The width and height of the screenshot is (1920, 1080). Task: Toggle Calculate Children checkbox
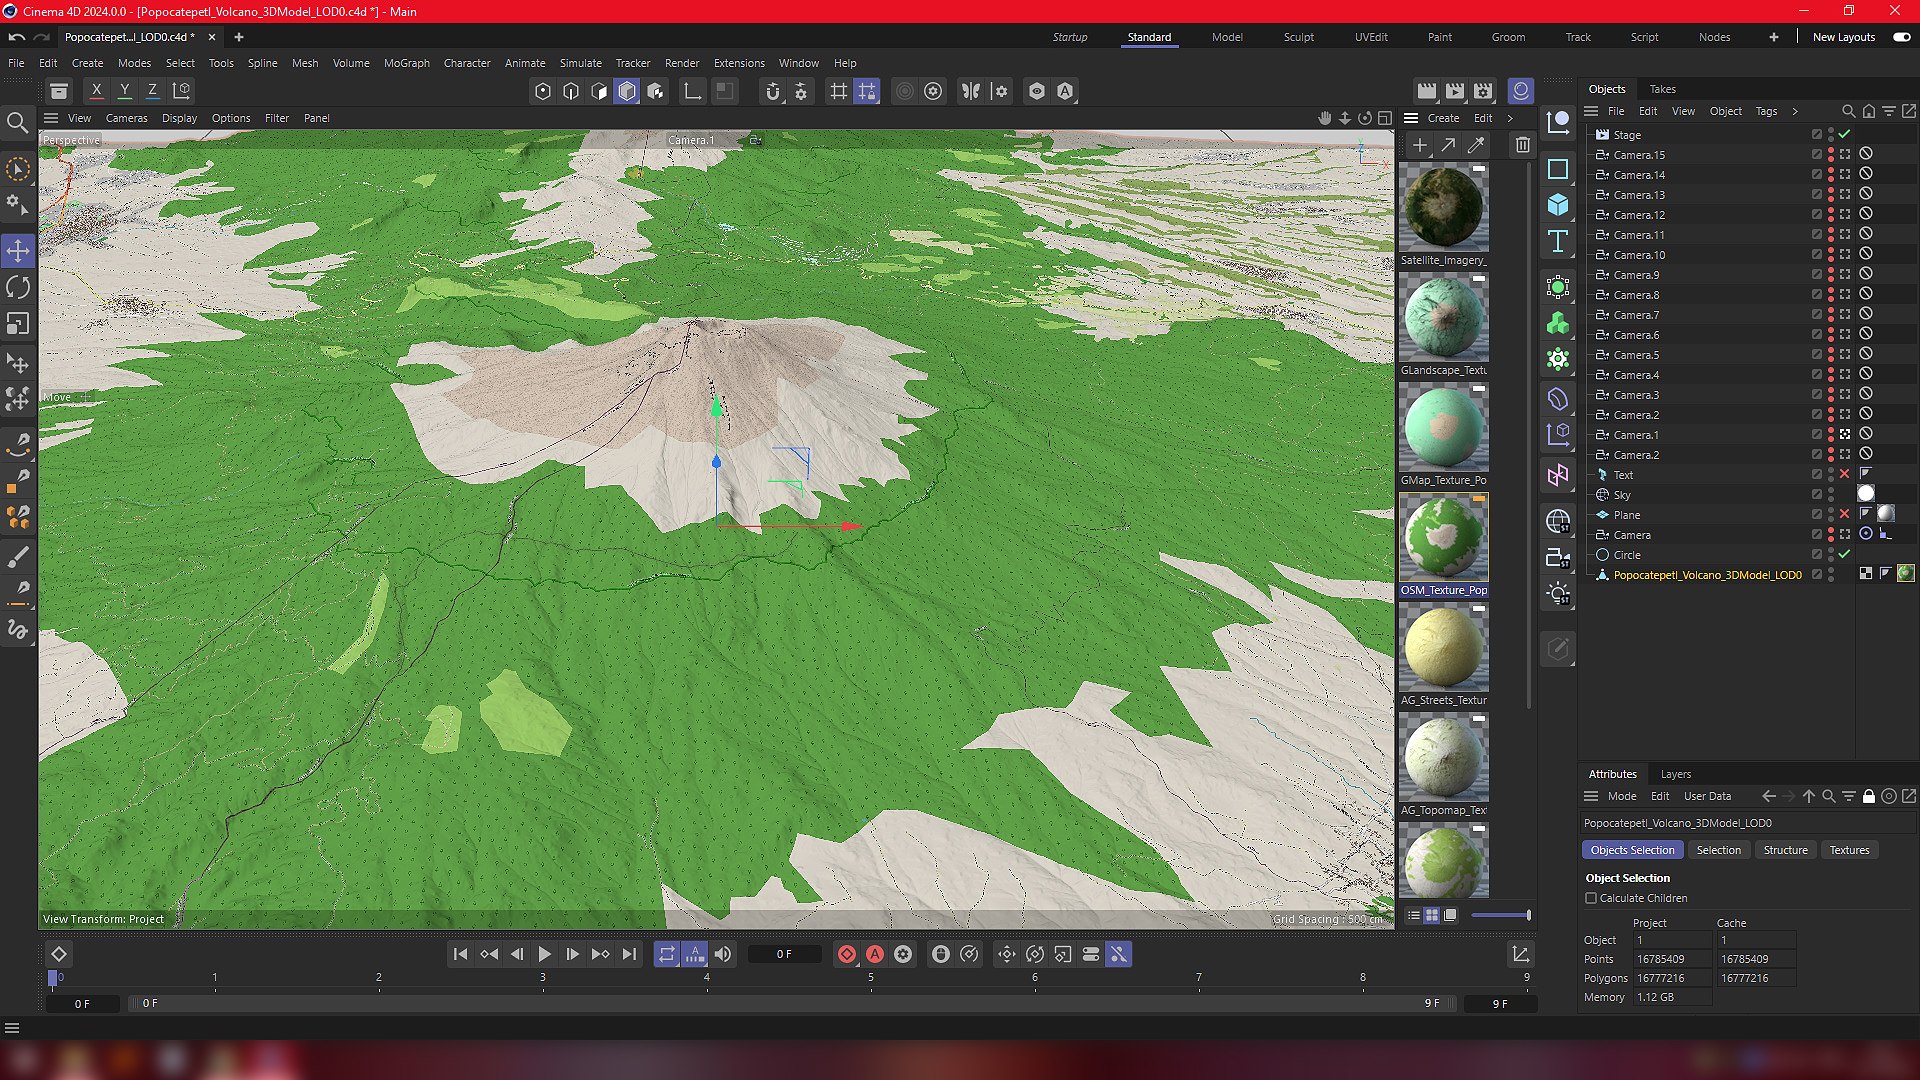coord(1591,898)
